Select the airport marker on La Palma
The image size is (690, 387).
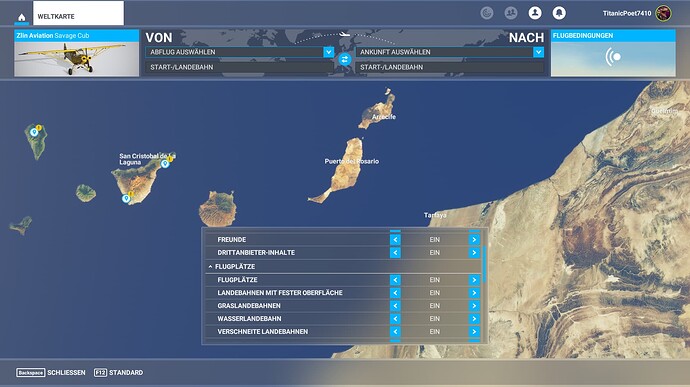[34, 132]
